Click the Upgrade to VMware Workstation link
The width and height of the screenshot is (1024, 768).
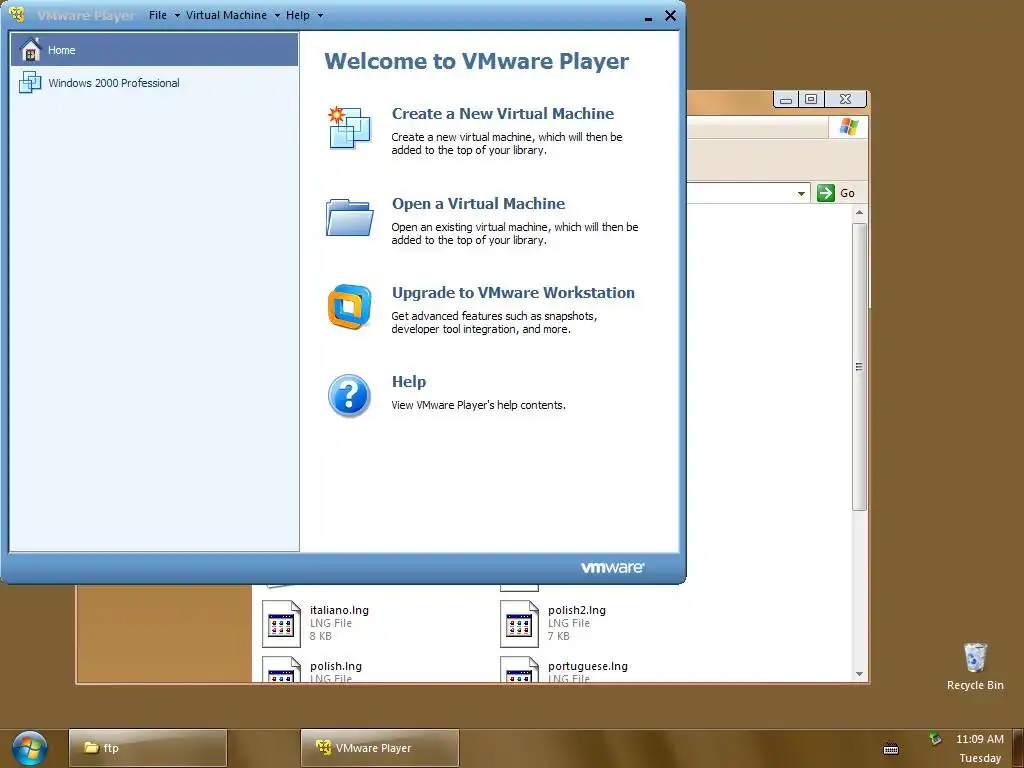[x=513, y=293]
